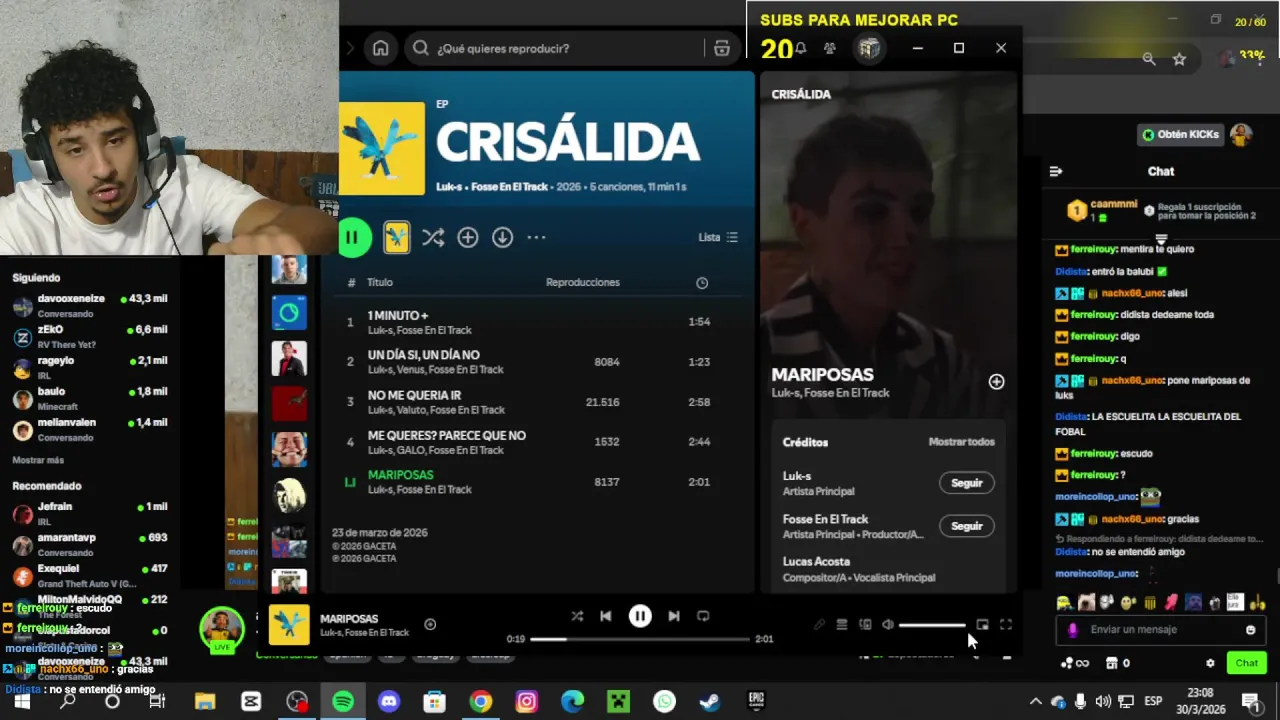Image resolution: width=1280 pixels, height=720 pixels.
Task: Open the What's New bell icon in Spotify
Action: pyautogui.click(x=800, y=48)
